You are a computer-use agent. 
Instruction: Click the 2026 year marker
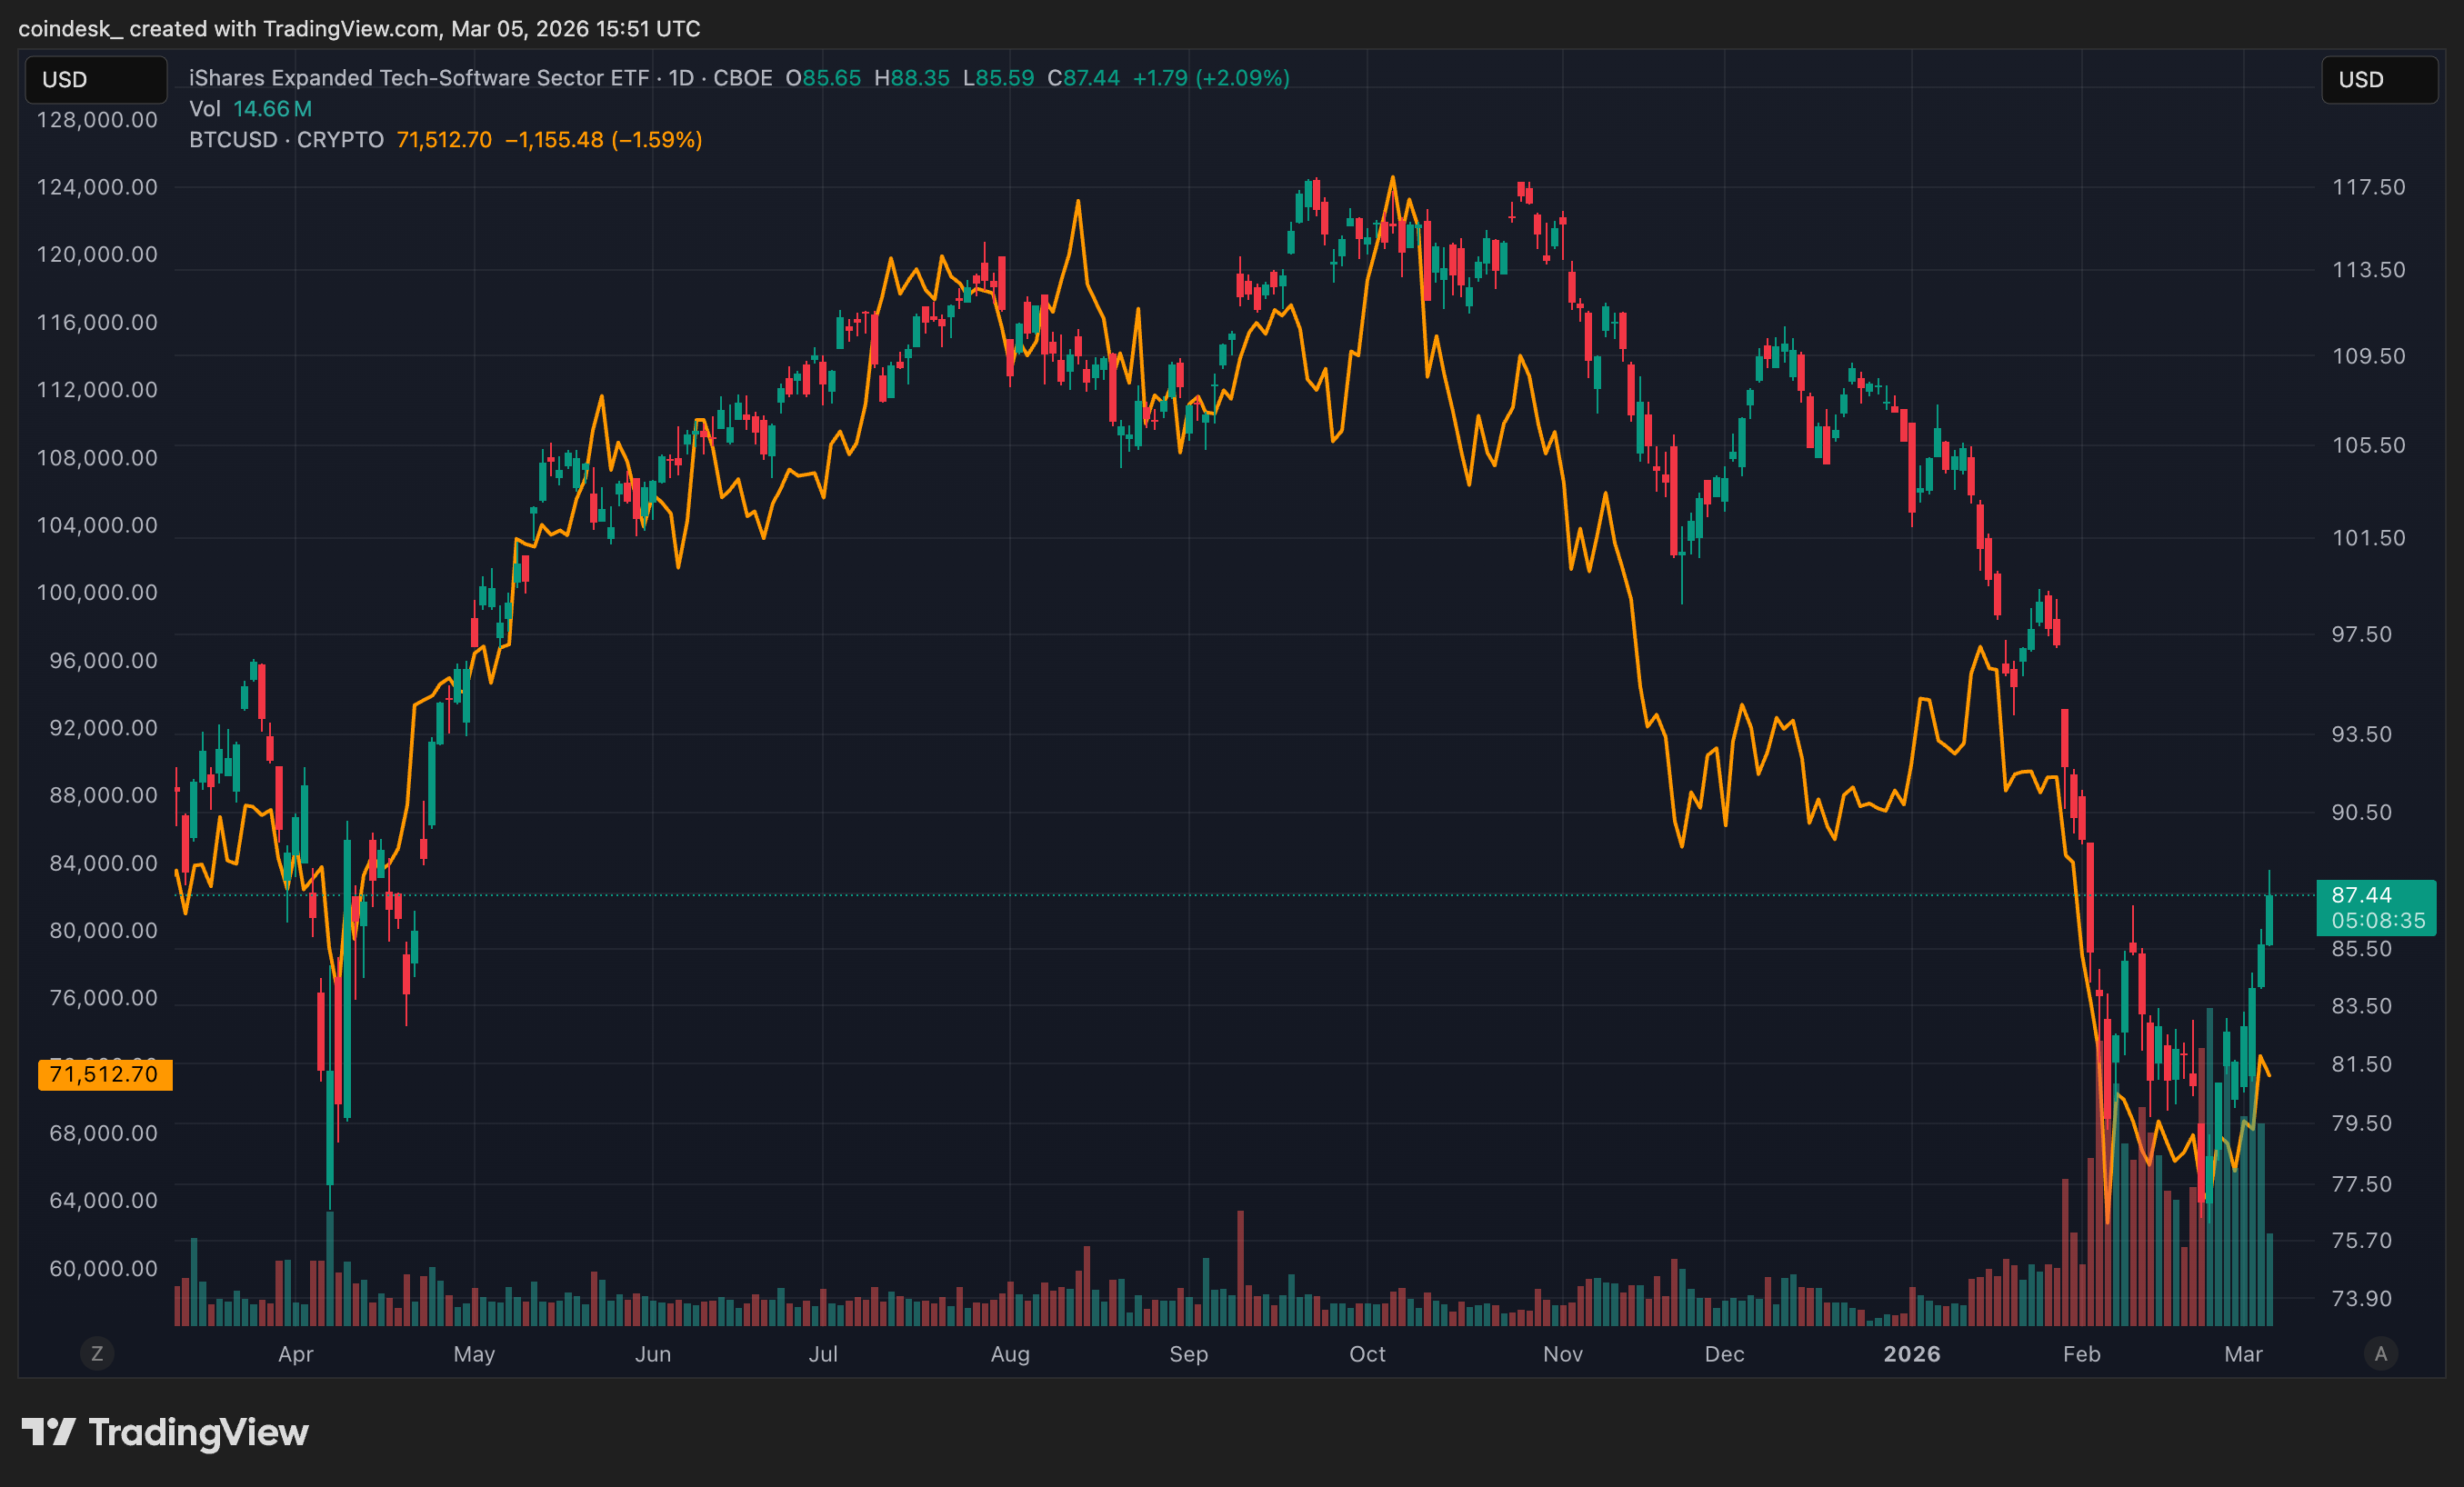coord(1911,1353)
